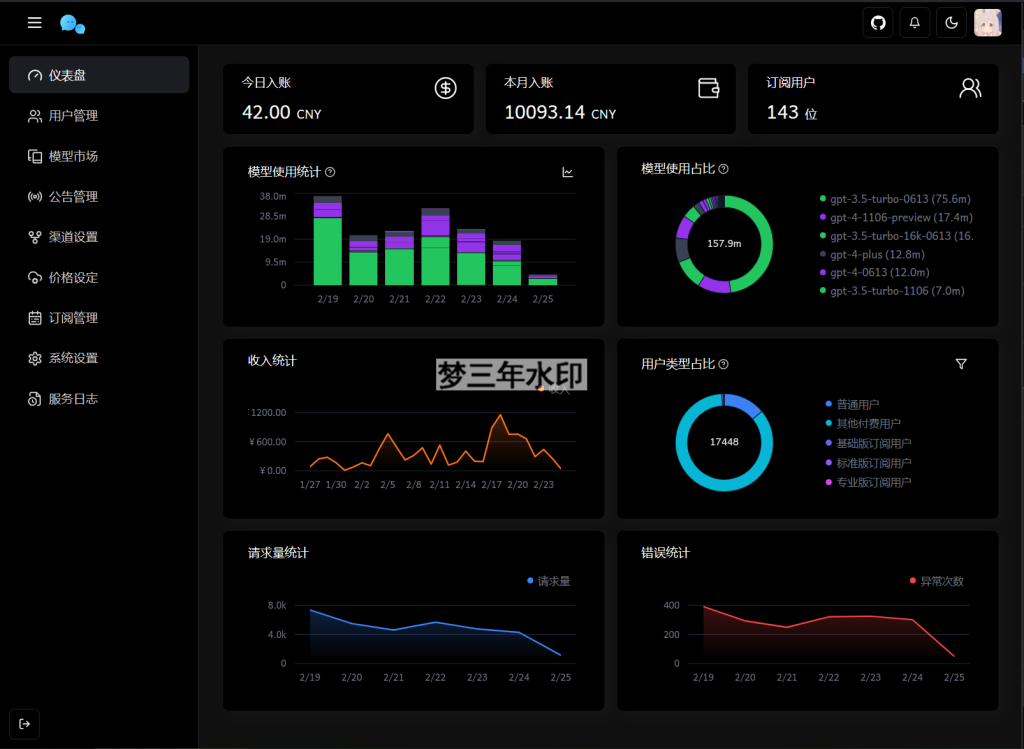Switch chart type icon in 模型使用统计

click(568, 172)
